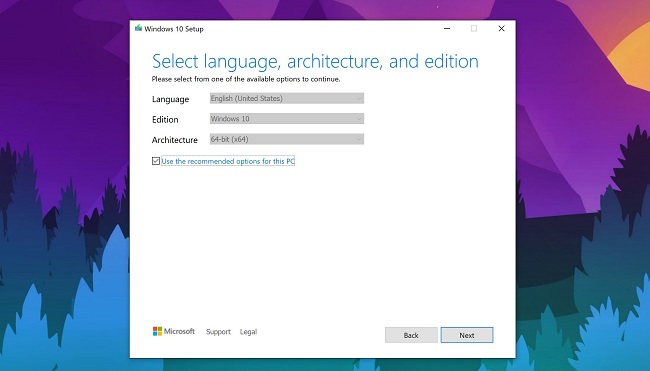
Task: Open the Architecture dropdown
Action: point(287,139)
